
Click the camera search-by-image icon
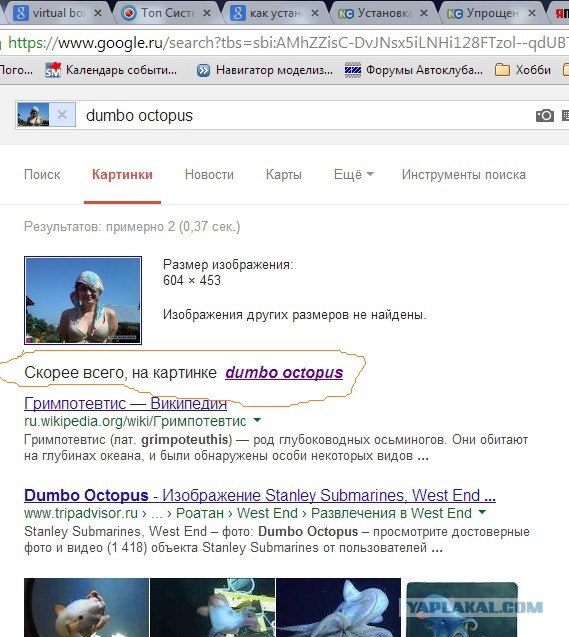tap(545, 116)
